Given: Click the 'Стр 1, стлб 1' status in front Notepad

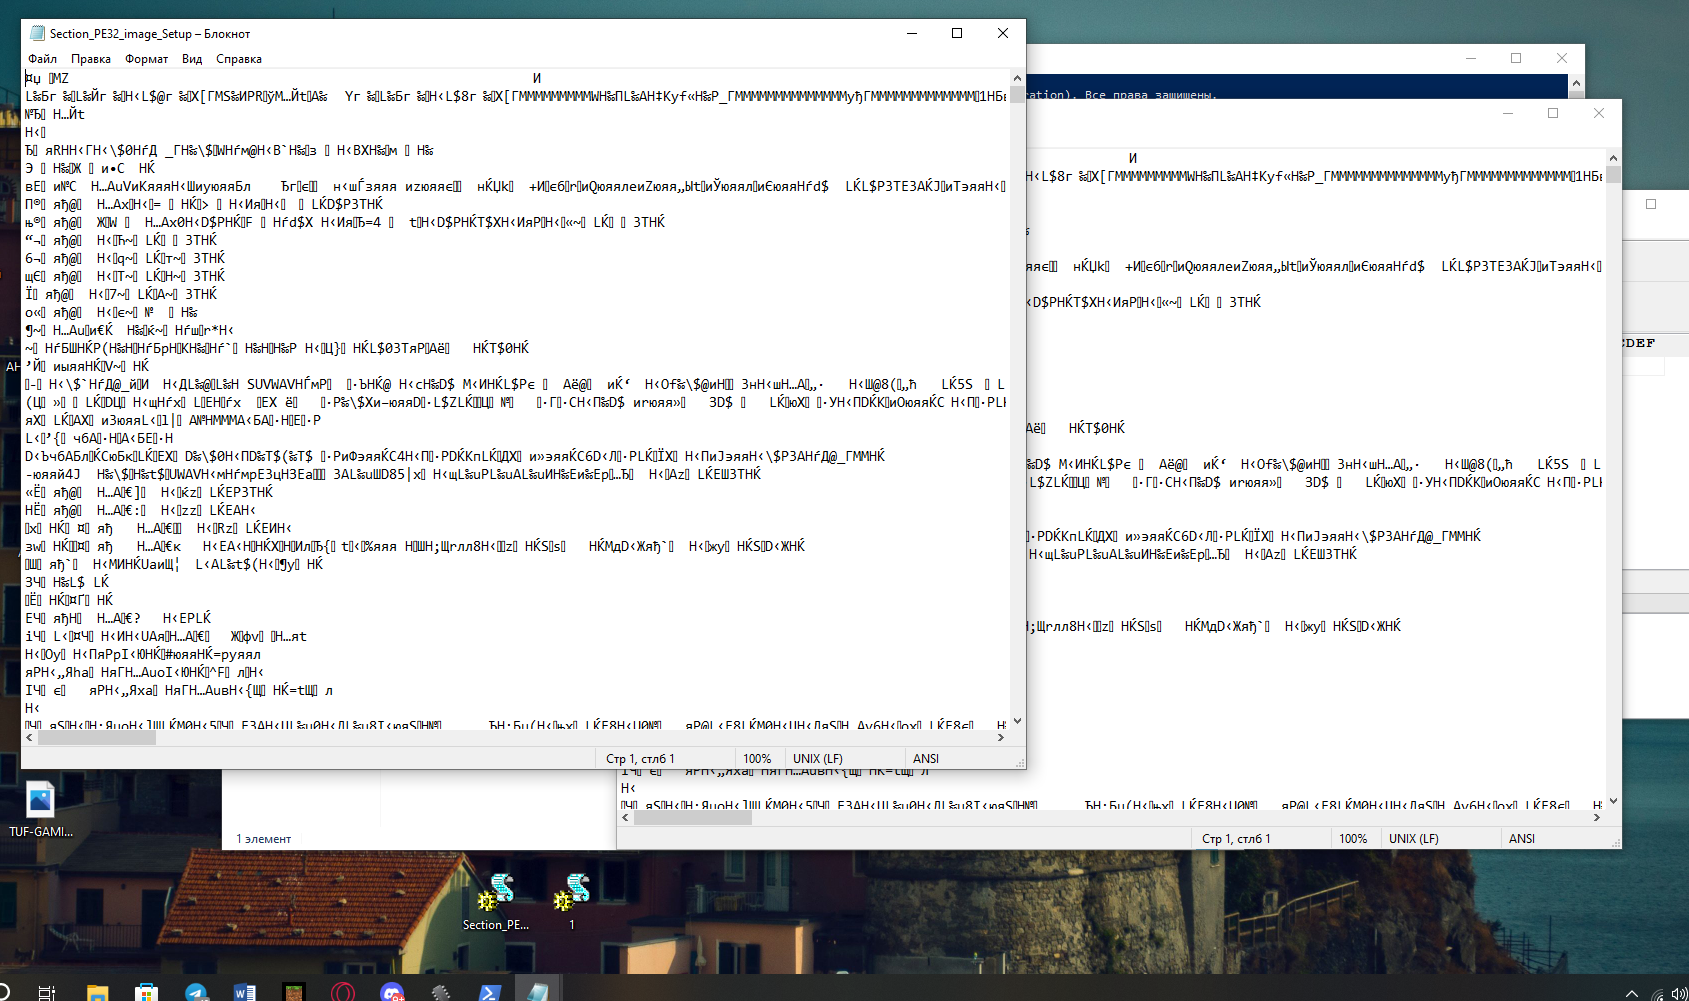Looking at the screenshot, I should pyautogui.click(x=640, y=759).
